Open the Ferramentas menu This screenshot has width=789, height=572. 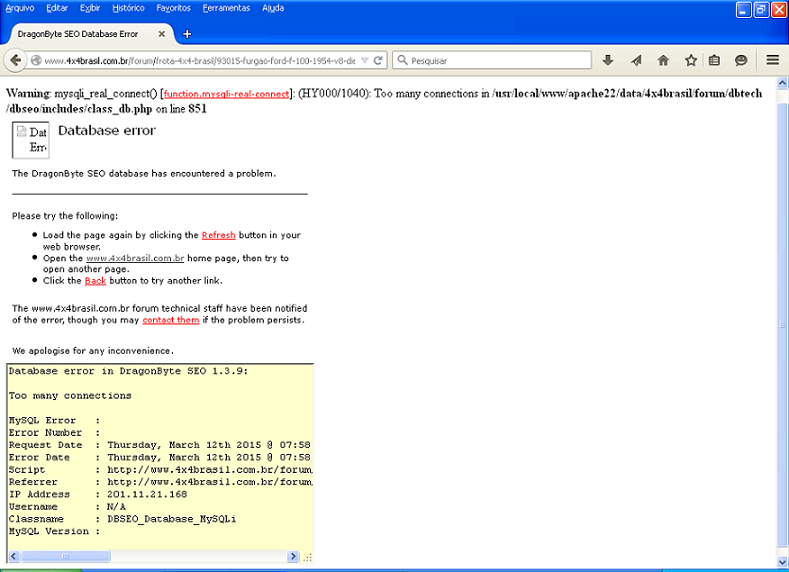click(x=226, y=8)
